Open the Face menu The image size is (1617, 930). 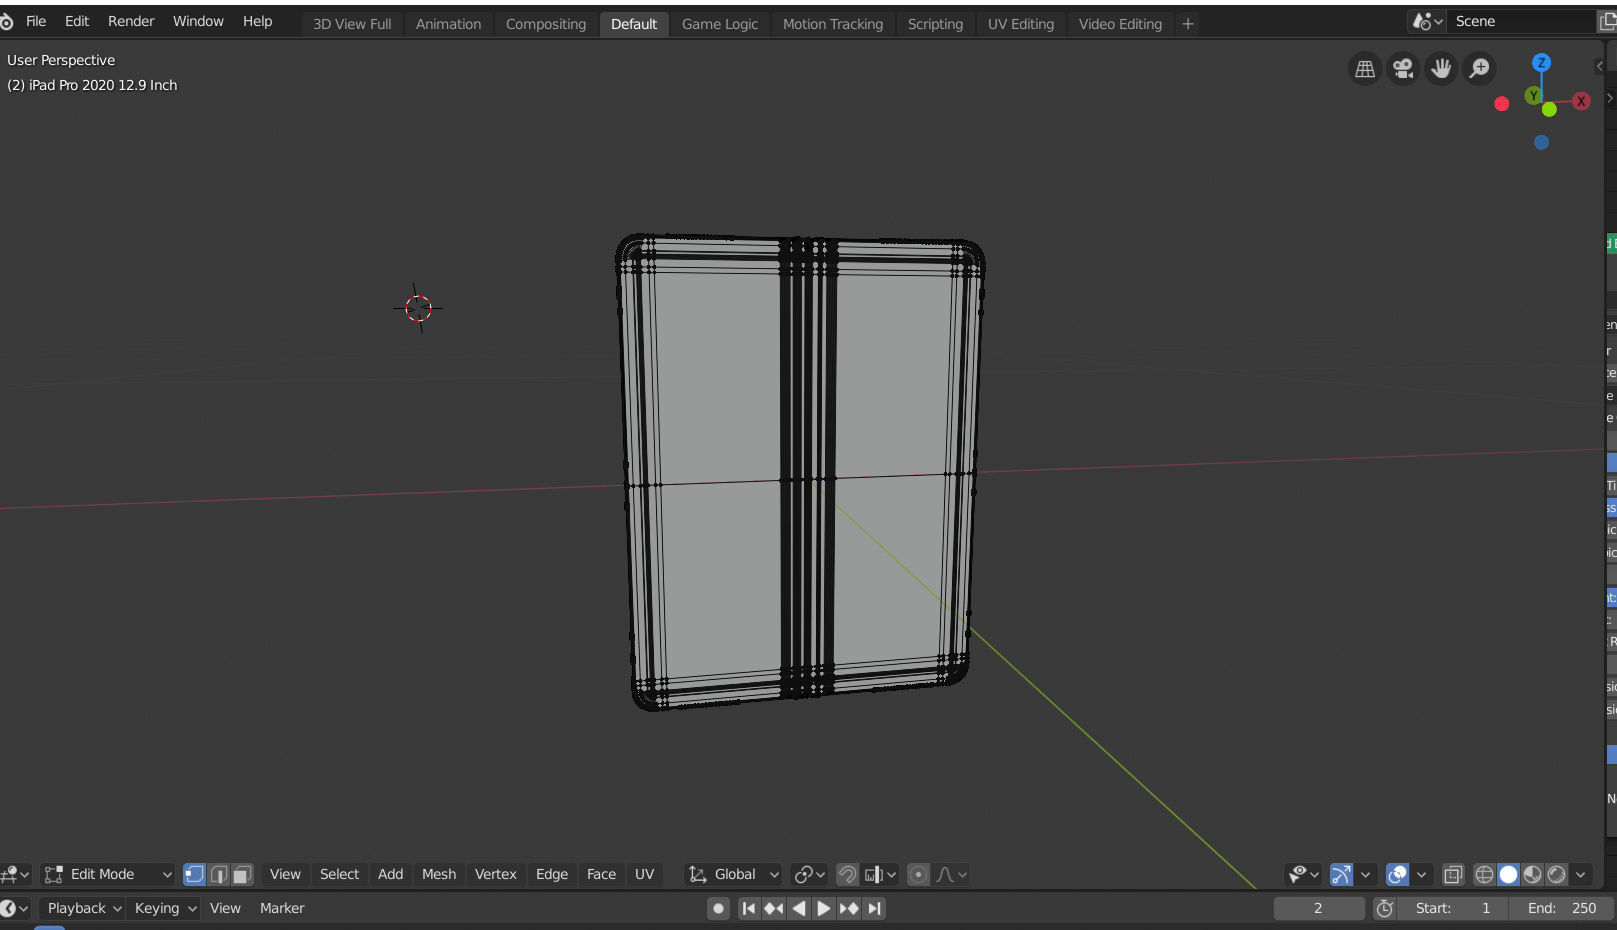(601, 874)
